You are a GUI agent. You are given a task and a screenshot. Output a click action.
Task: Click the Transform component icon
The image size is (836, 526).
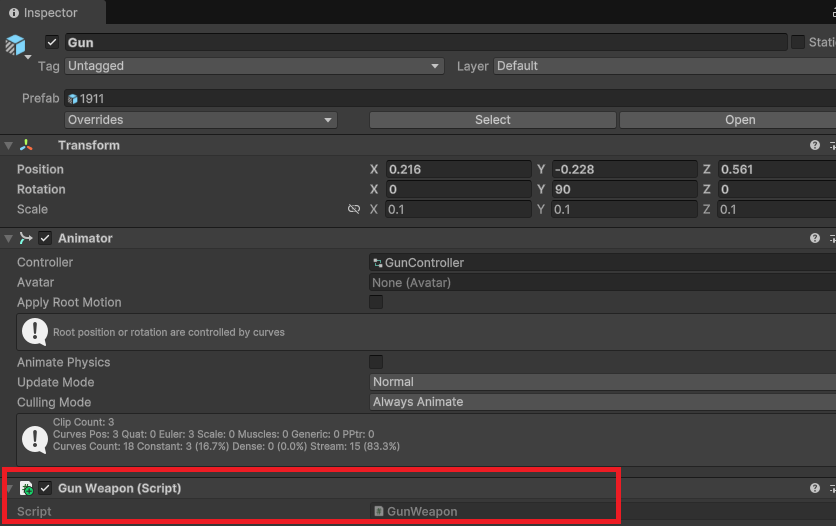[x=26, y=145]
